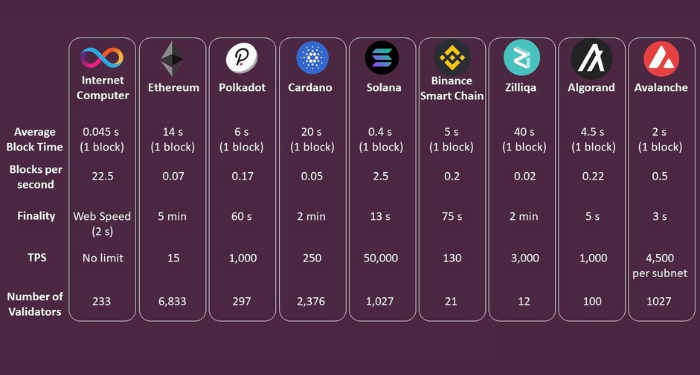Click the Binance Smart Chain logo

[452, 57]
